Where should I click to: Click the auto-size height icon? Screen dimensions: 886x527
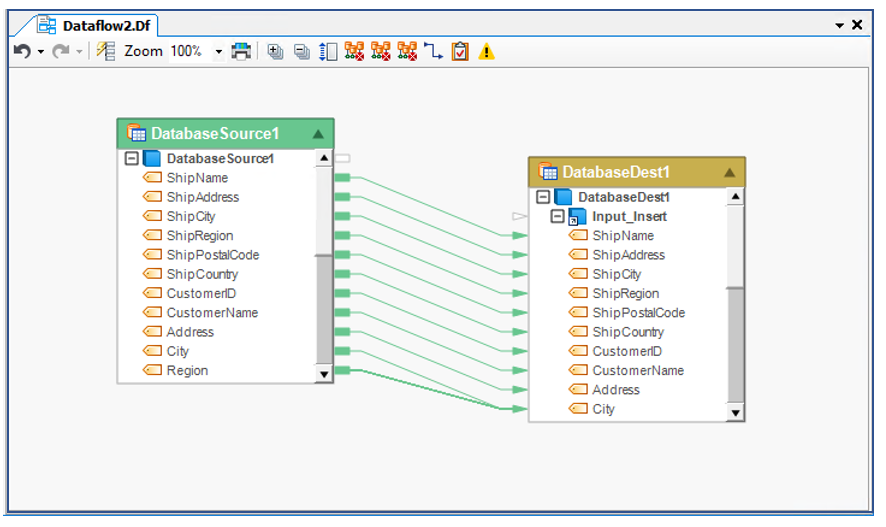[x=327, y=51]
